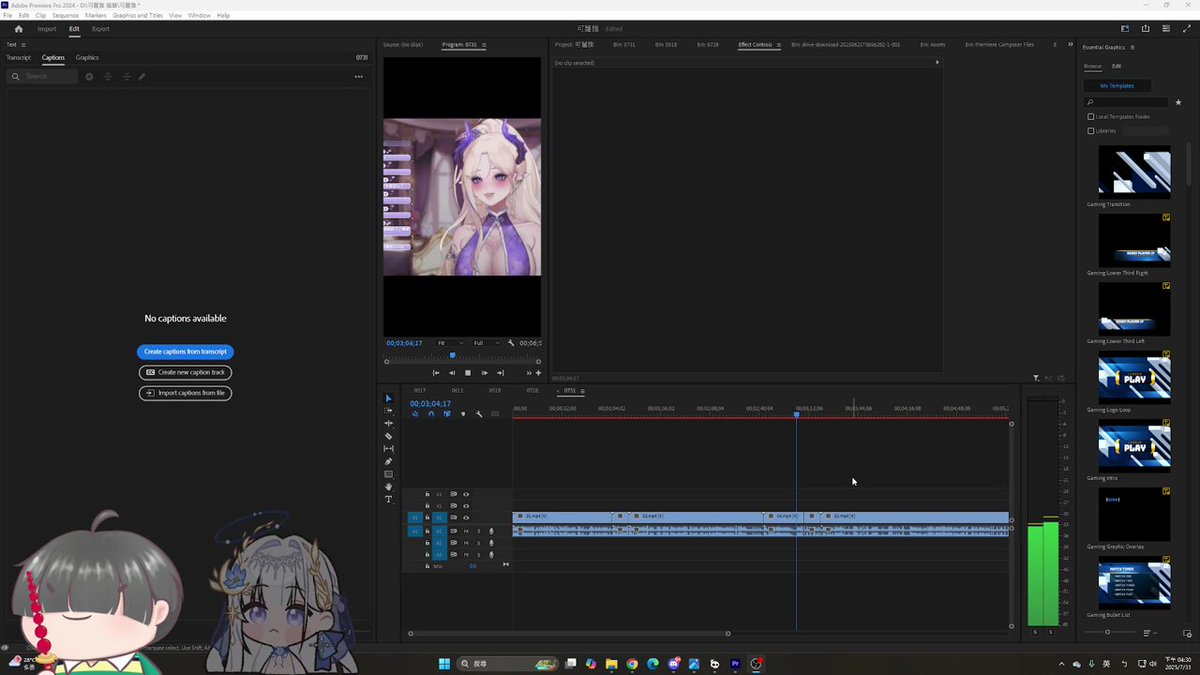Select My Templates button
The width and height of the screenshot is (1200, 675).
click(1117, 86)
